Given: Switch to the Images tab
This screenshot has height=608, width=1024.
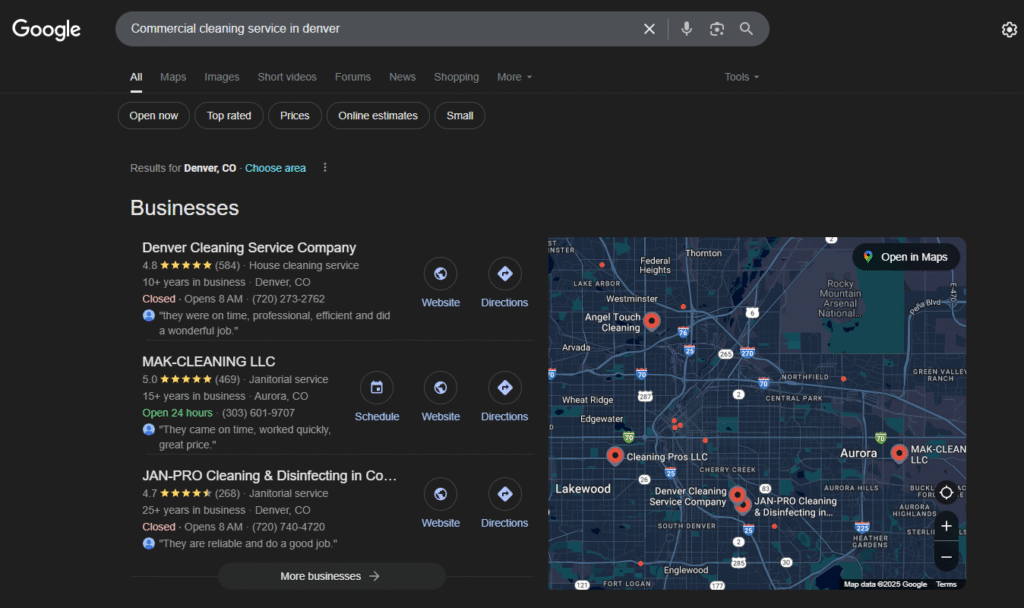Looking at the screenshot, I should click(x=221, y=77).
